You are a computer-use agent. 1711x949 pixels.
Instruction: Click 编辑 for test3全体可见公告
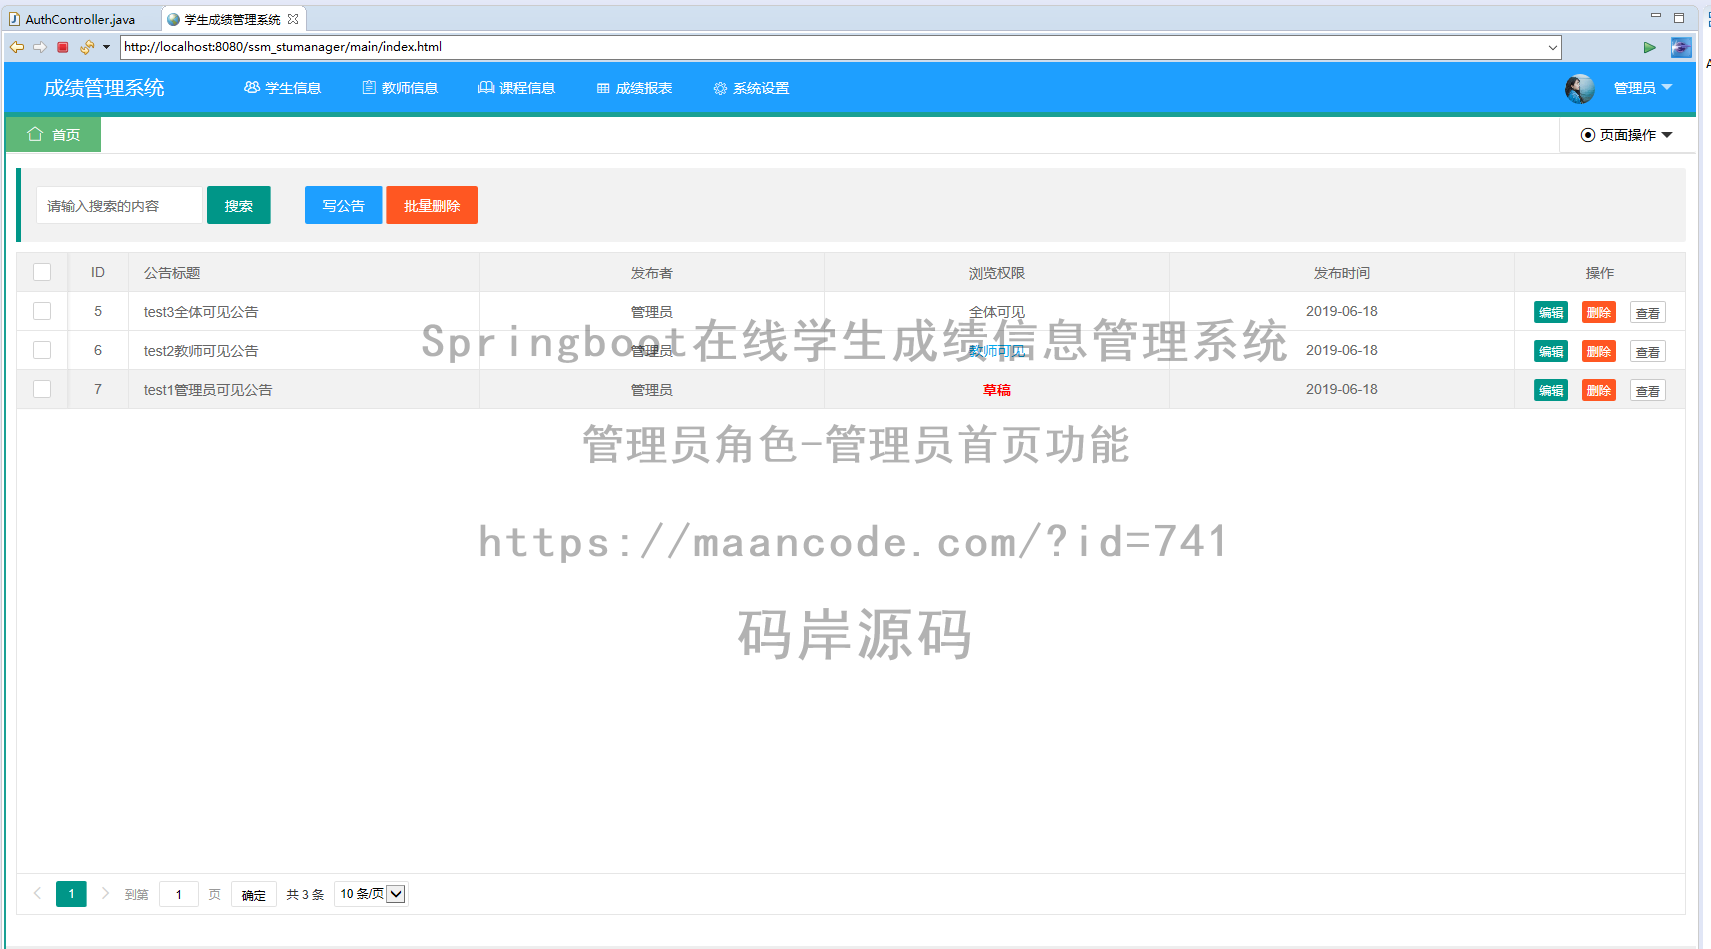pos(1551,313)
